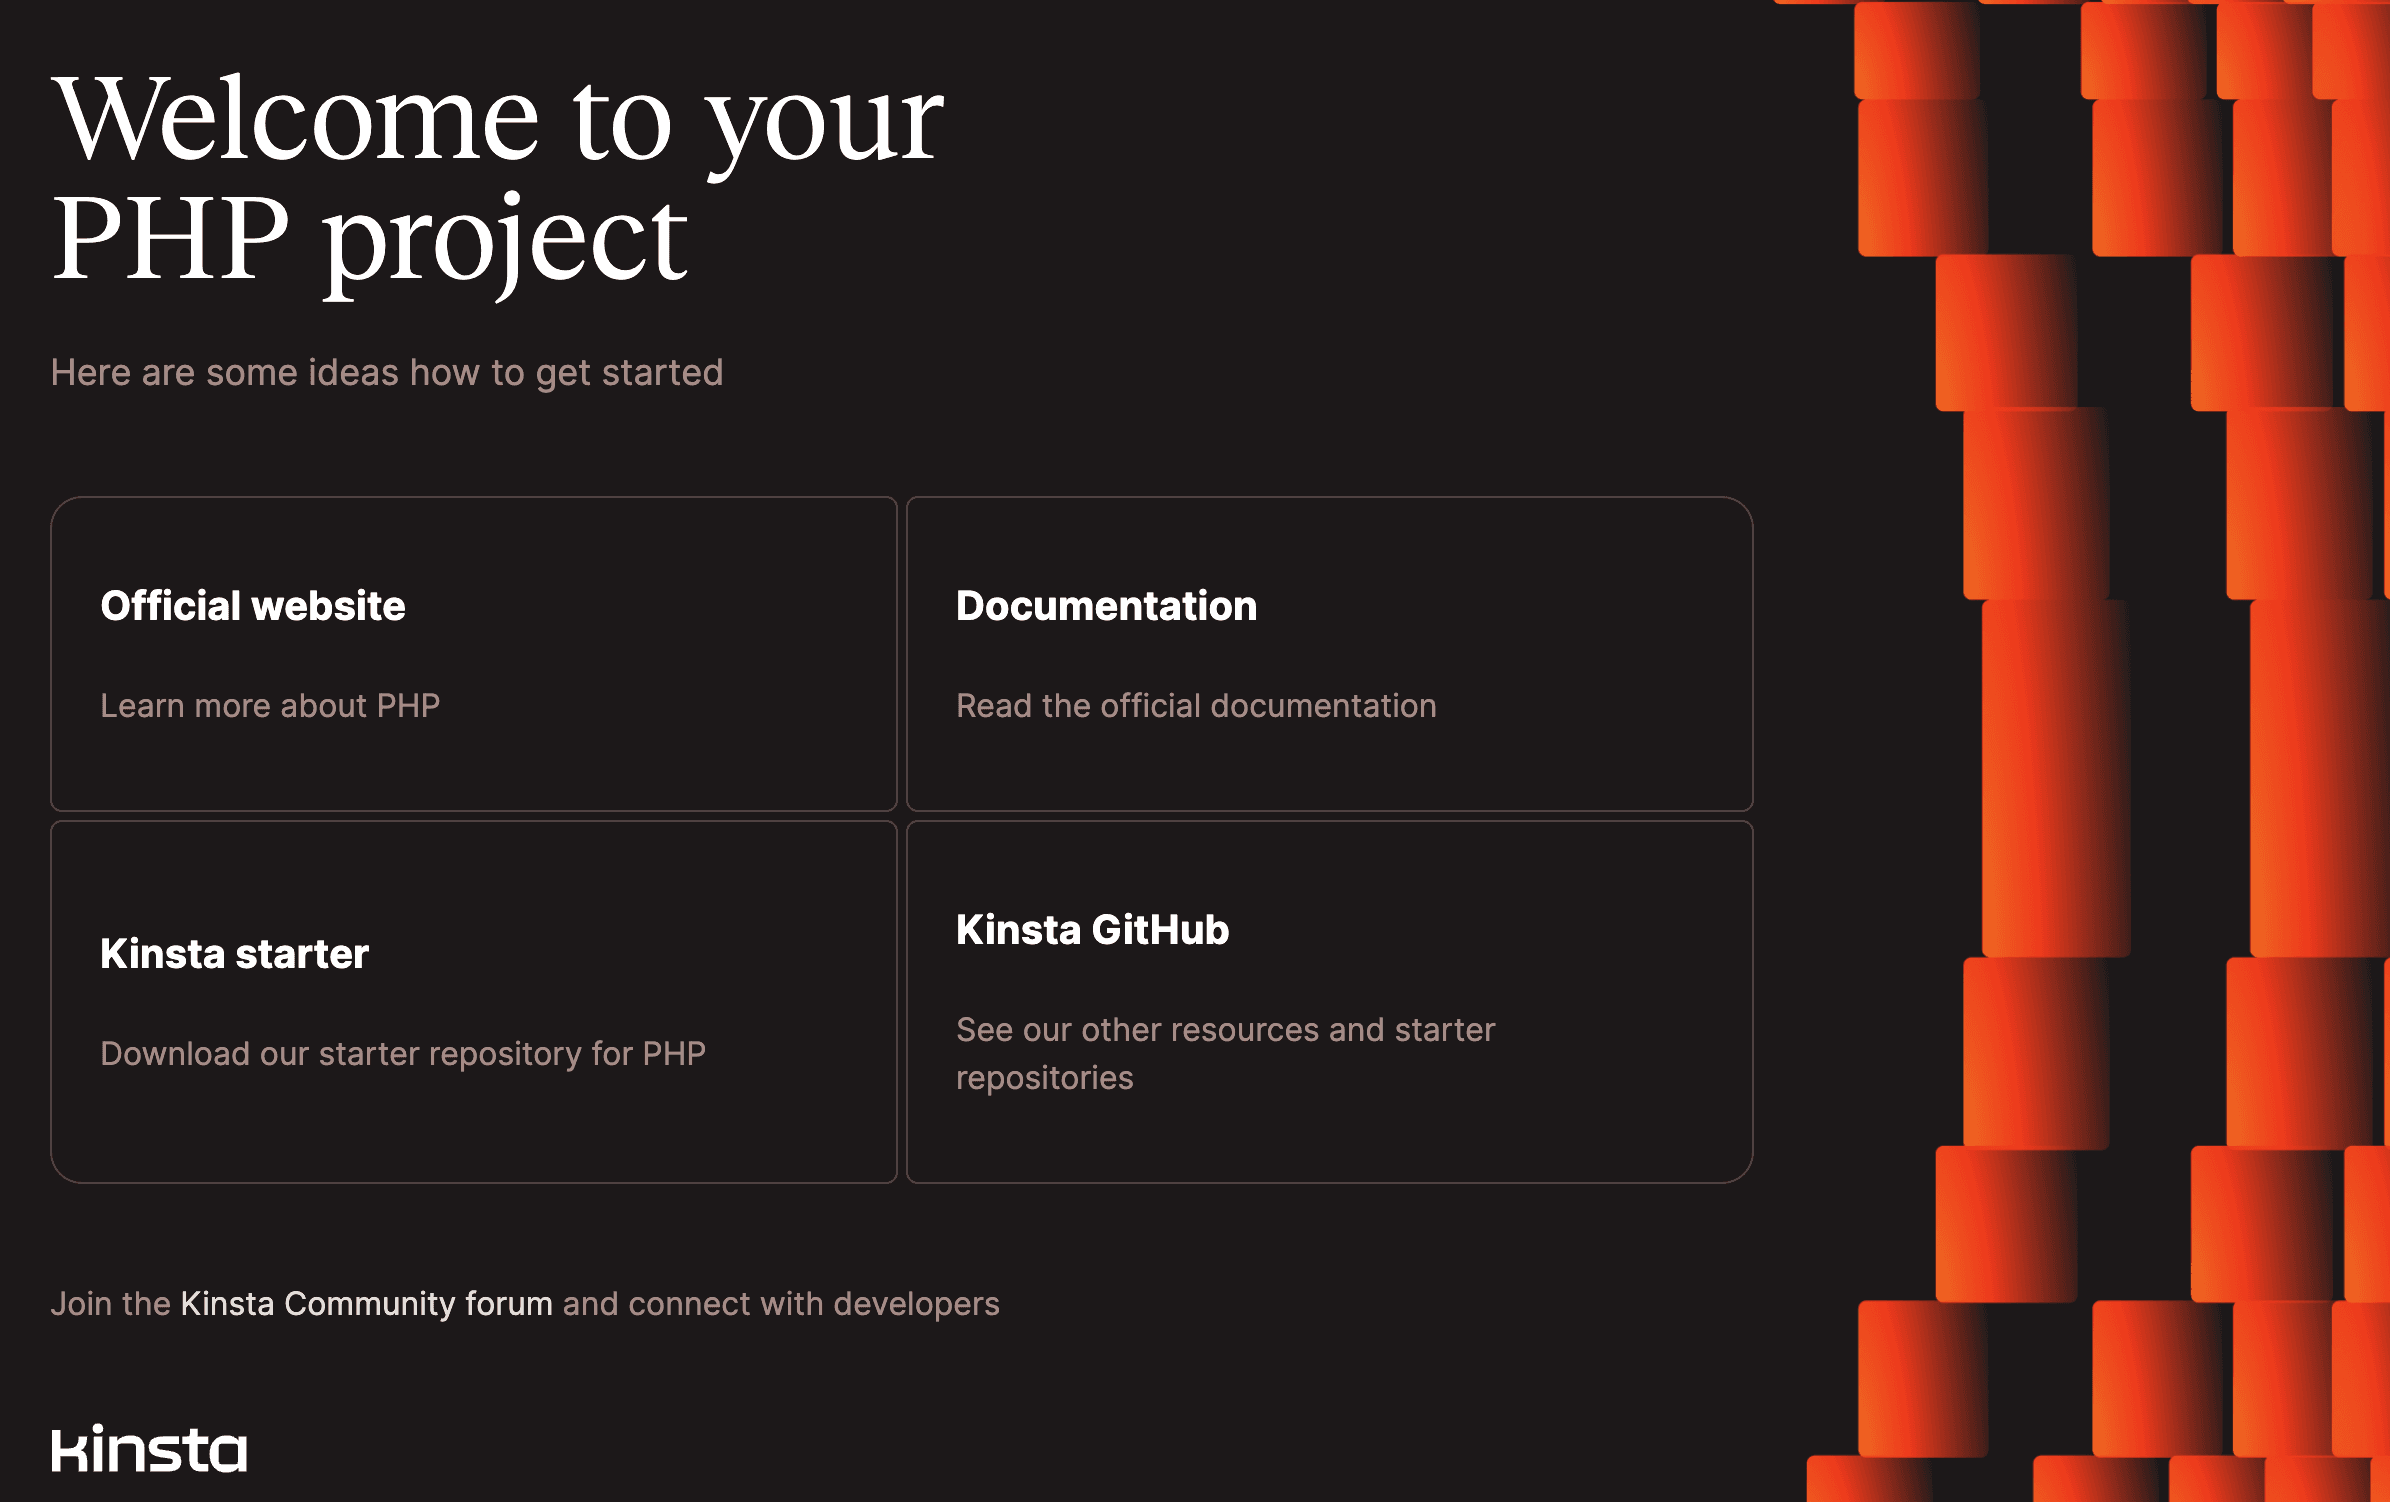Click 'and connect with developers' text
The image size is (2390, 1502).
coord(780,1303)
